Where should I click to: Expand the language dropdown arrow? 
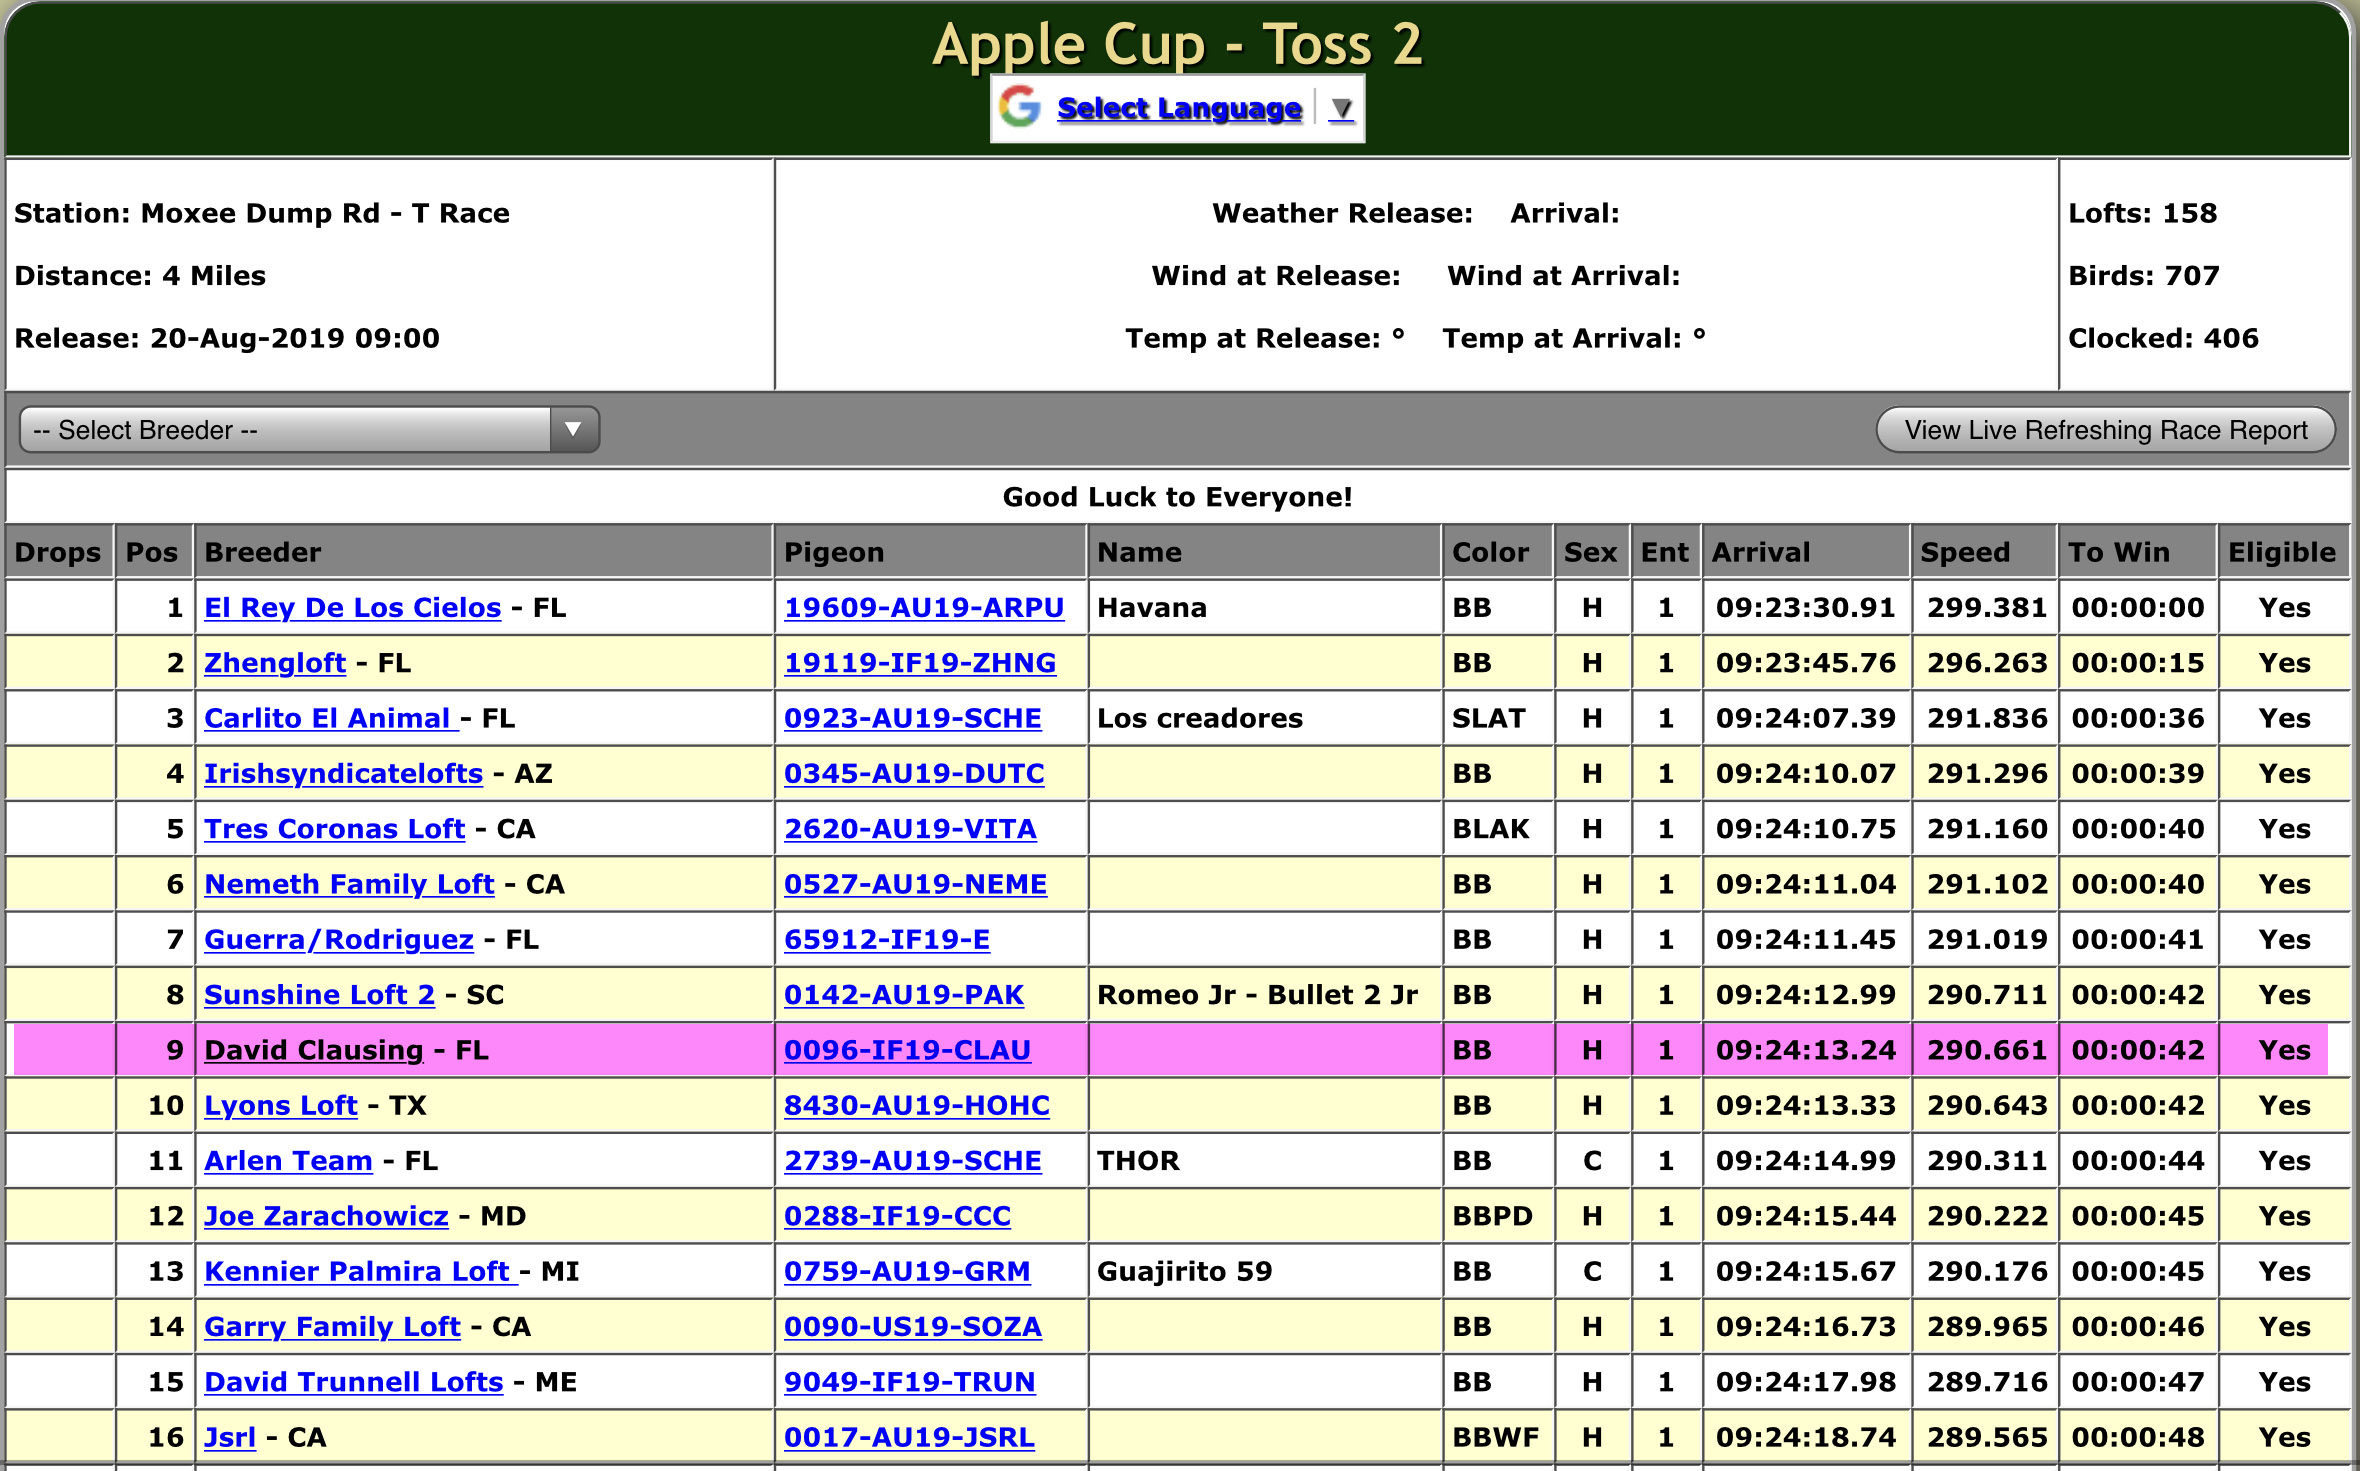coord(1342,108)
